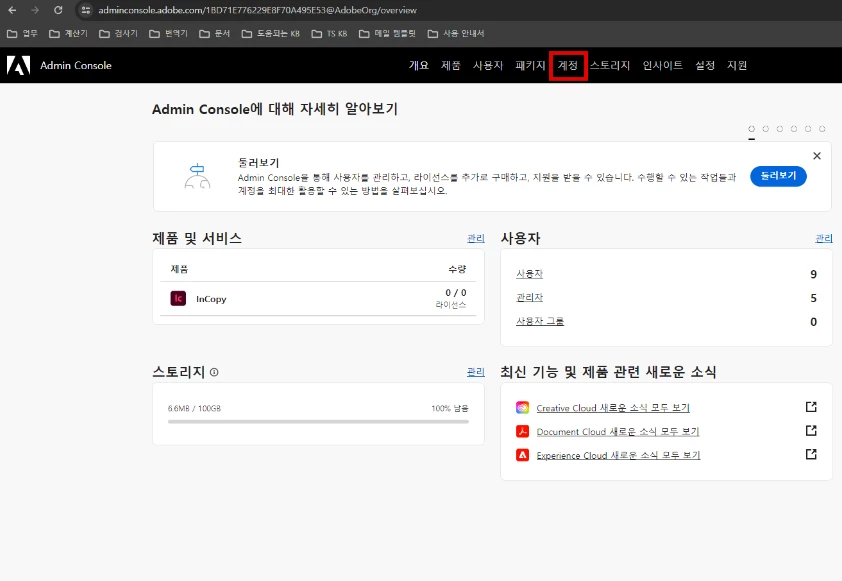
Task: Select the fourth carousel dot
Action: 794,129
